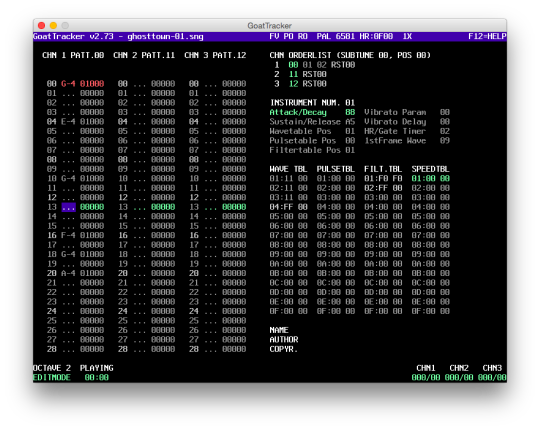The height and width of the screenshot is (430, 540).
Task: Select orderlist entry 11 of channel 2
Action: pos(293,74)
